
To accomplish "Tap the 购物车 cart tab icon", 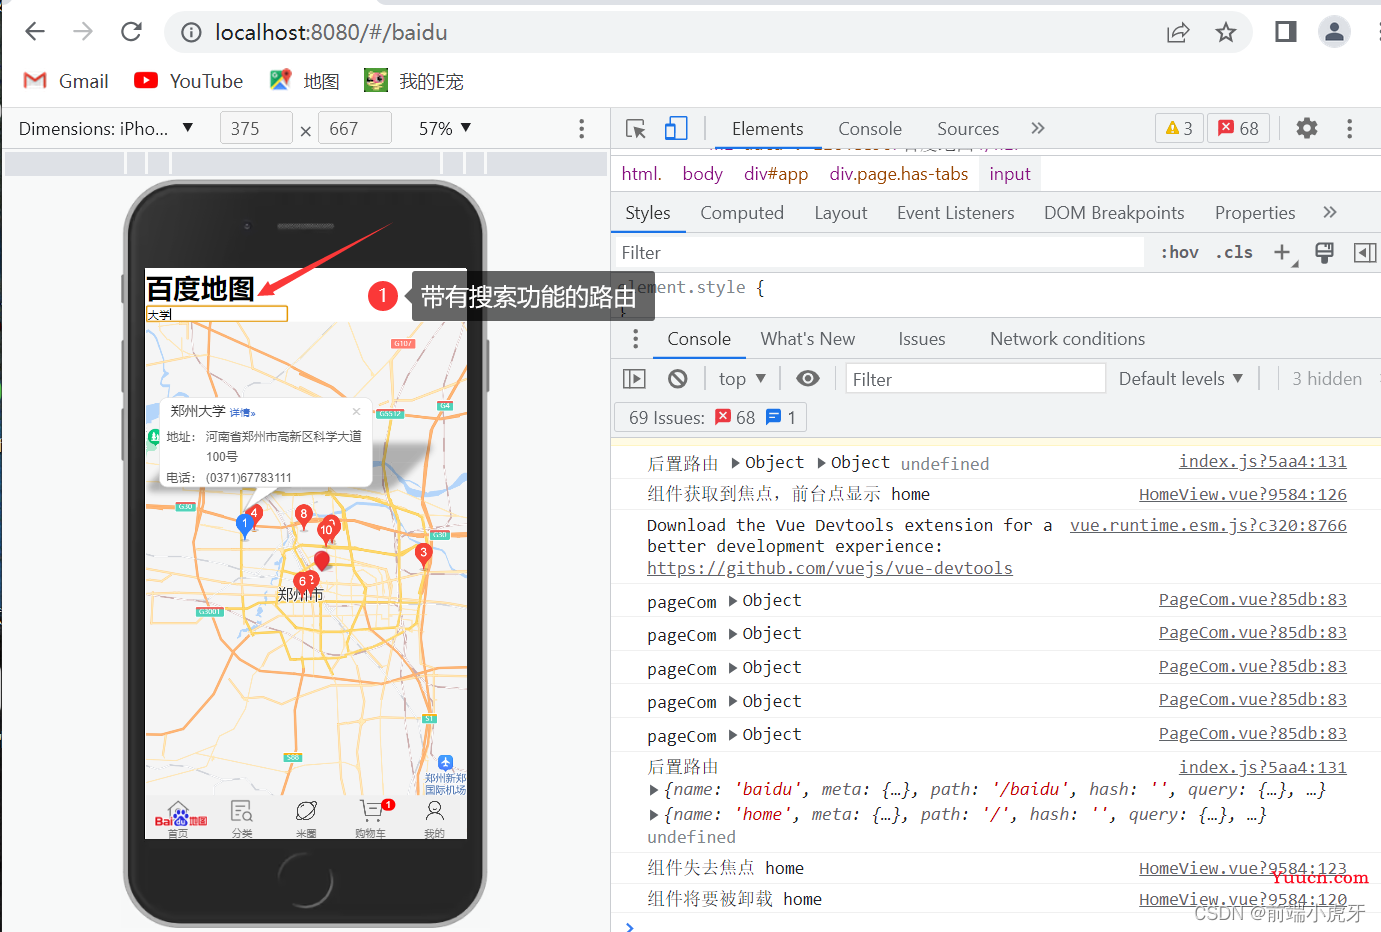I will (371, 817).
